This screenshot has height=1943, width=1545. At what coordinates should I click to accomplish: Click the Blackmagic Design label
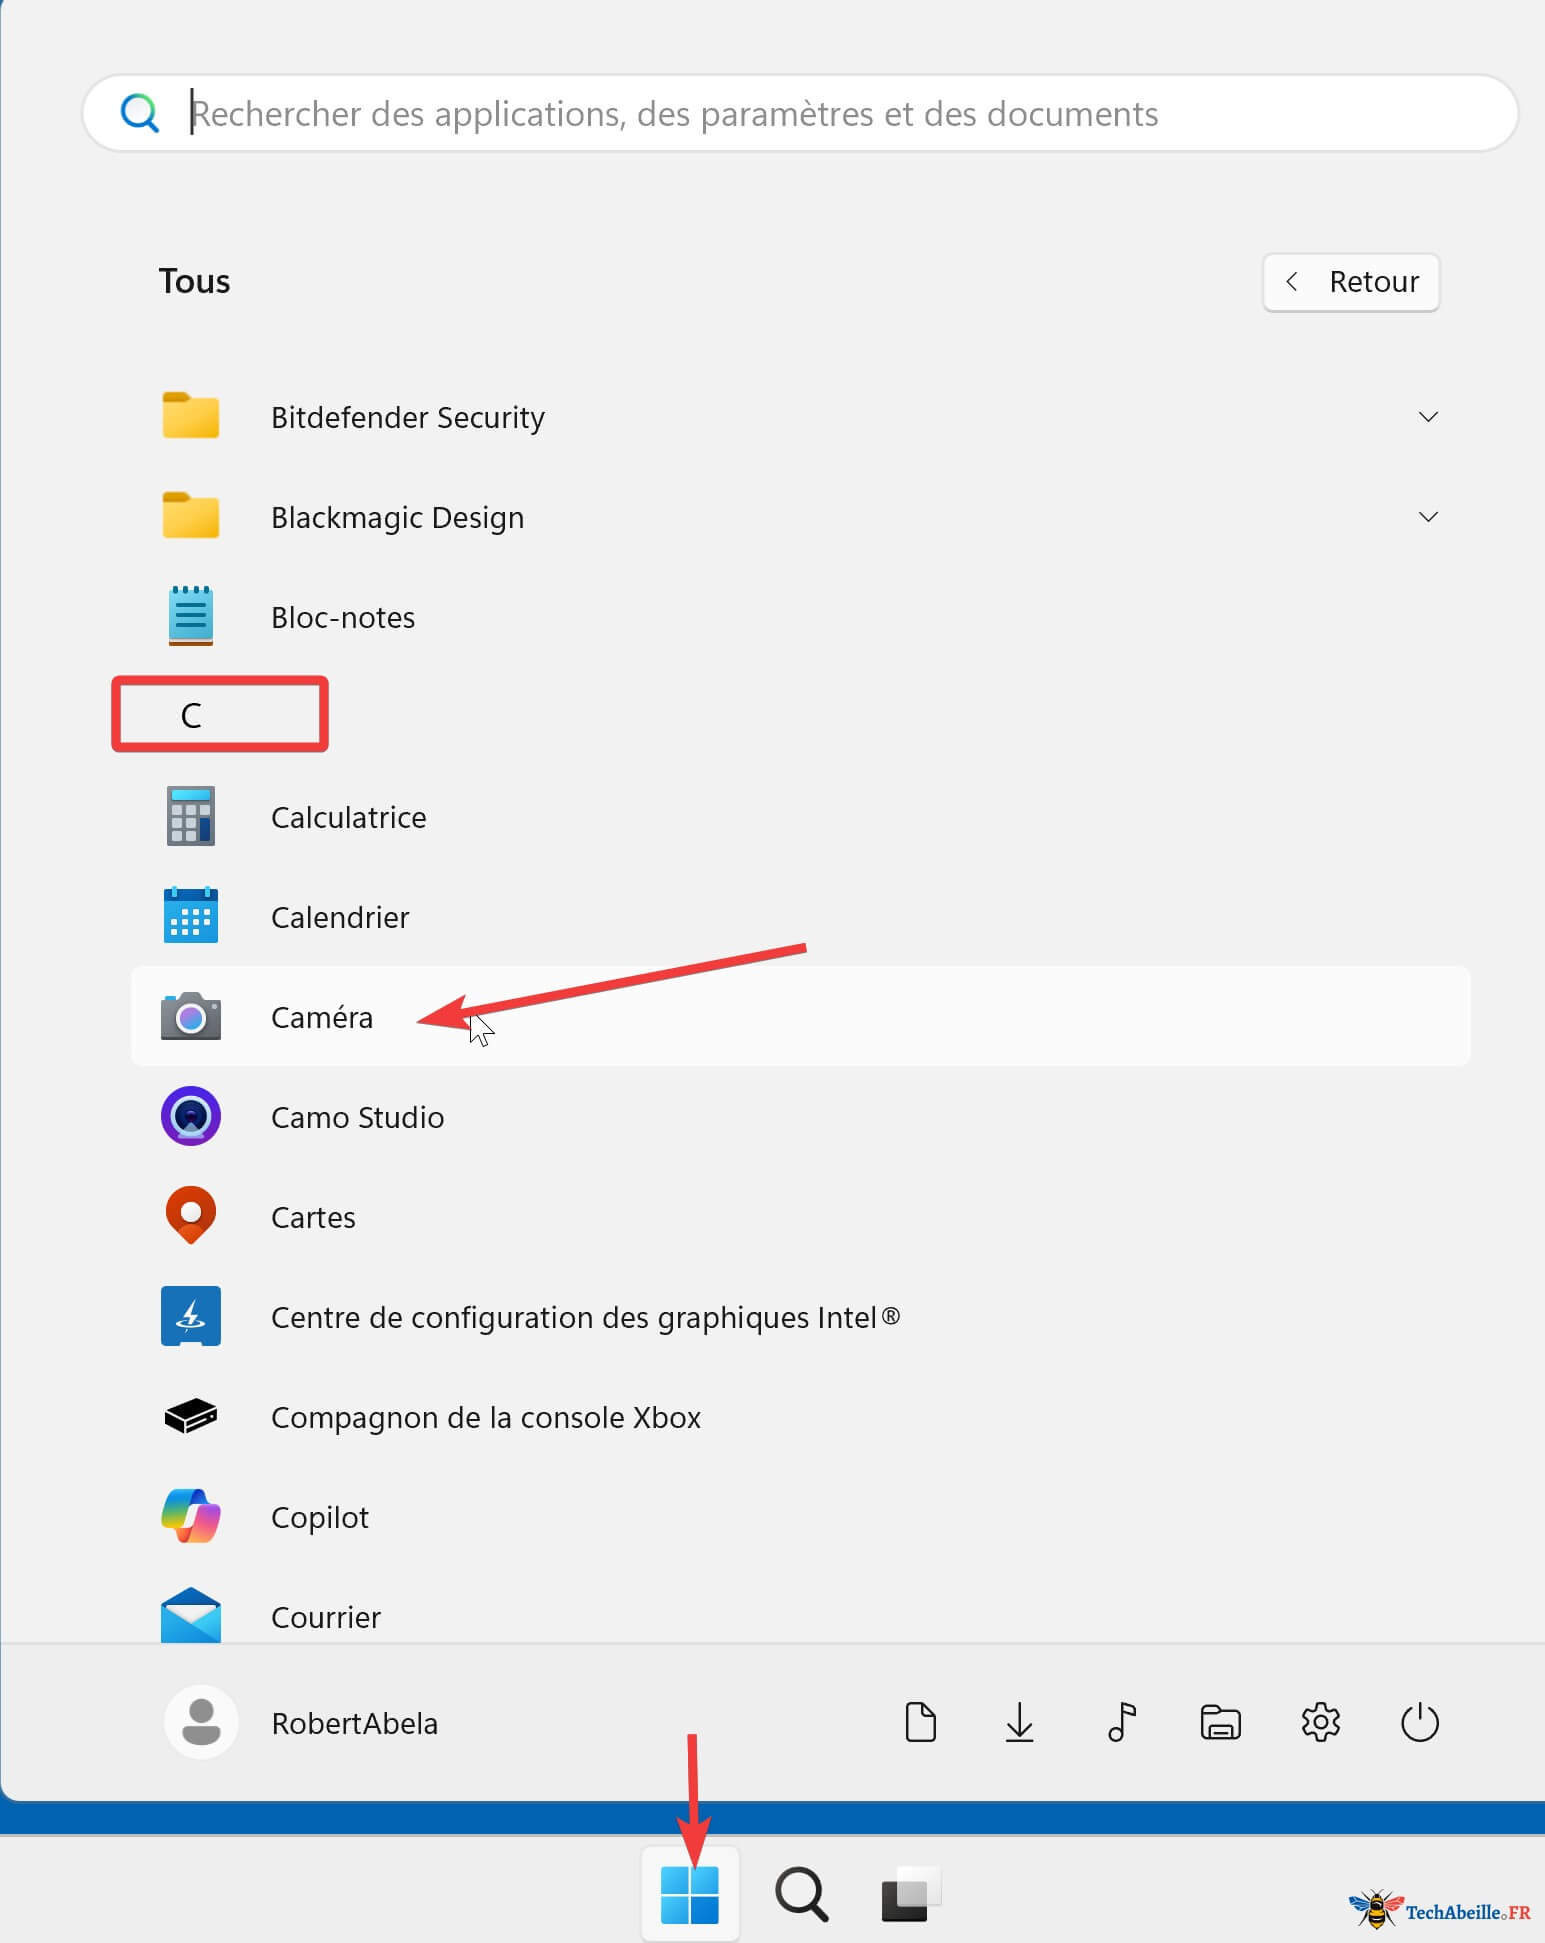397,517
